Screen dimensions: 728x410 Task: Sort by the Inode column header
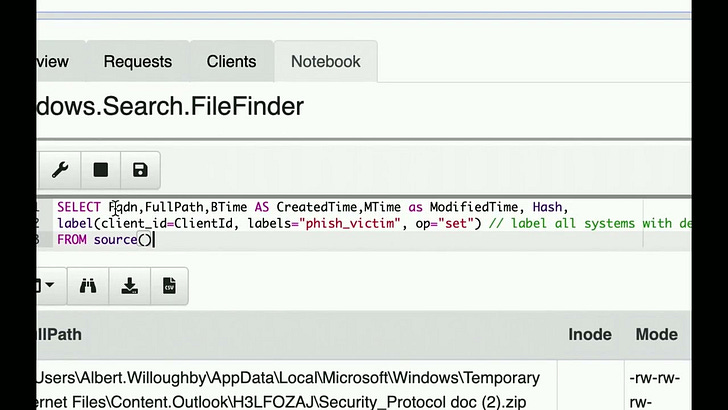(590, 334)
